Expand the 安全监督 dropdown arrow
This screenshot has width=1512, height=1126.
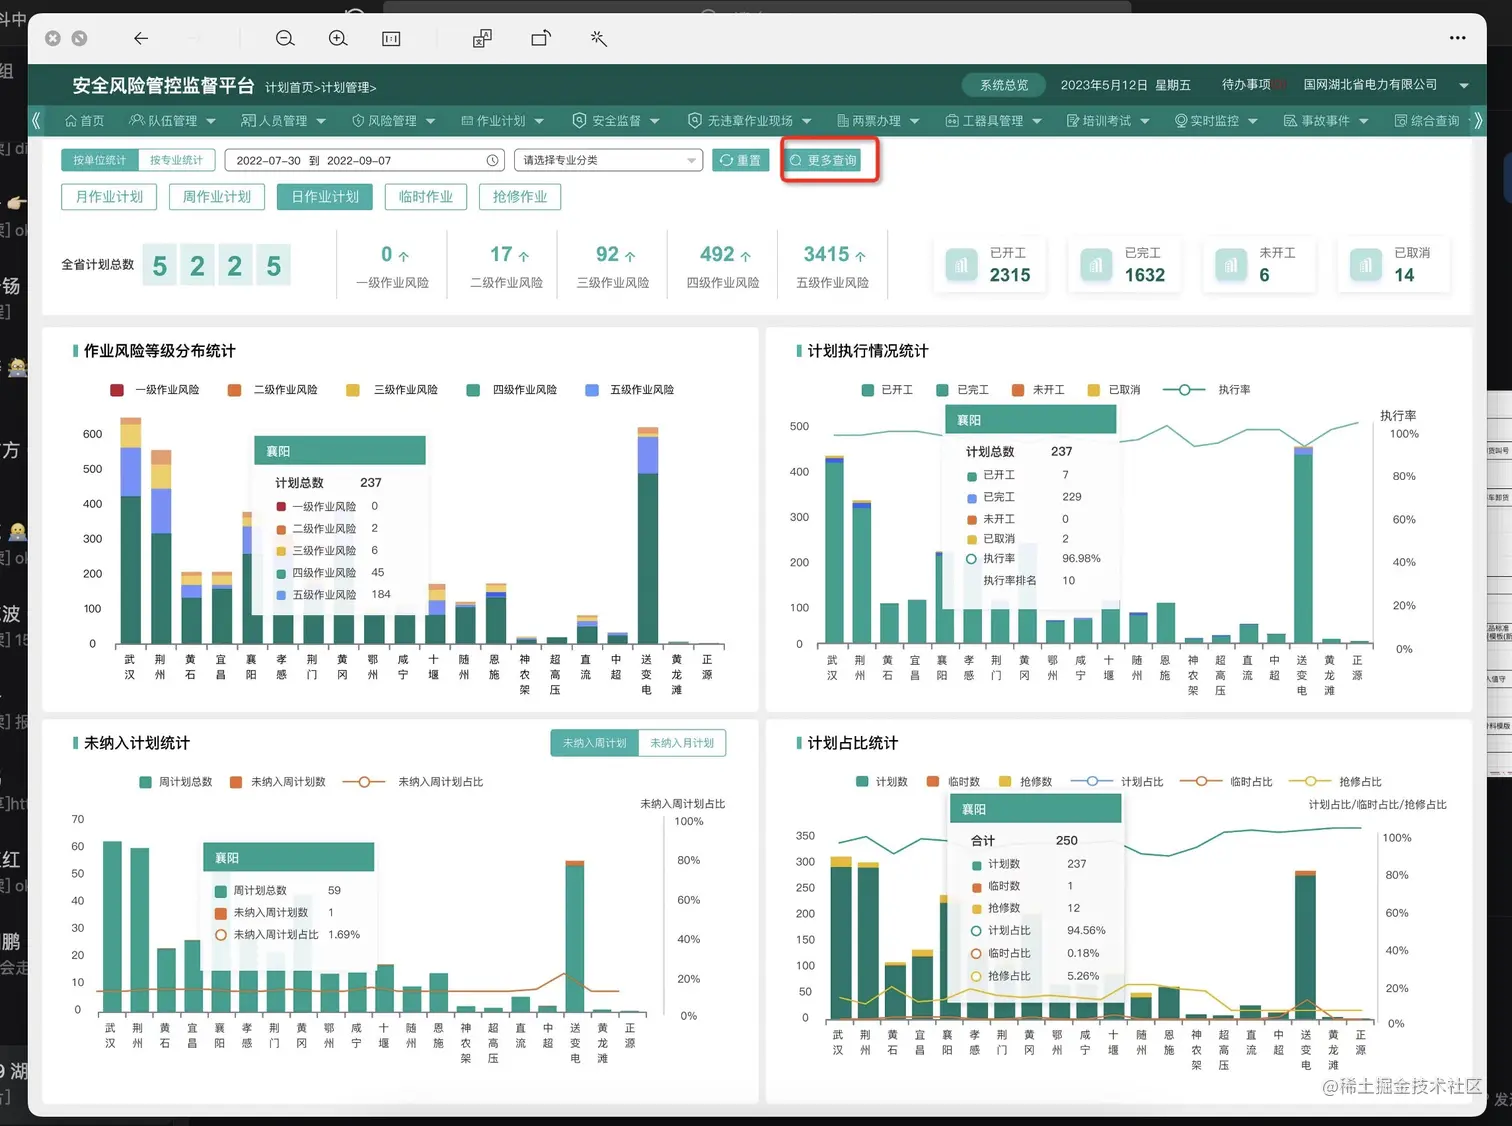click(x=655, y=122)
